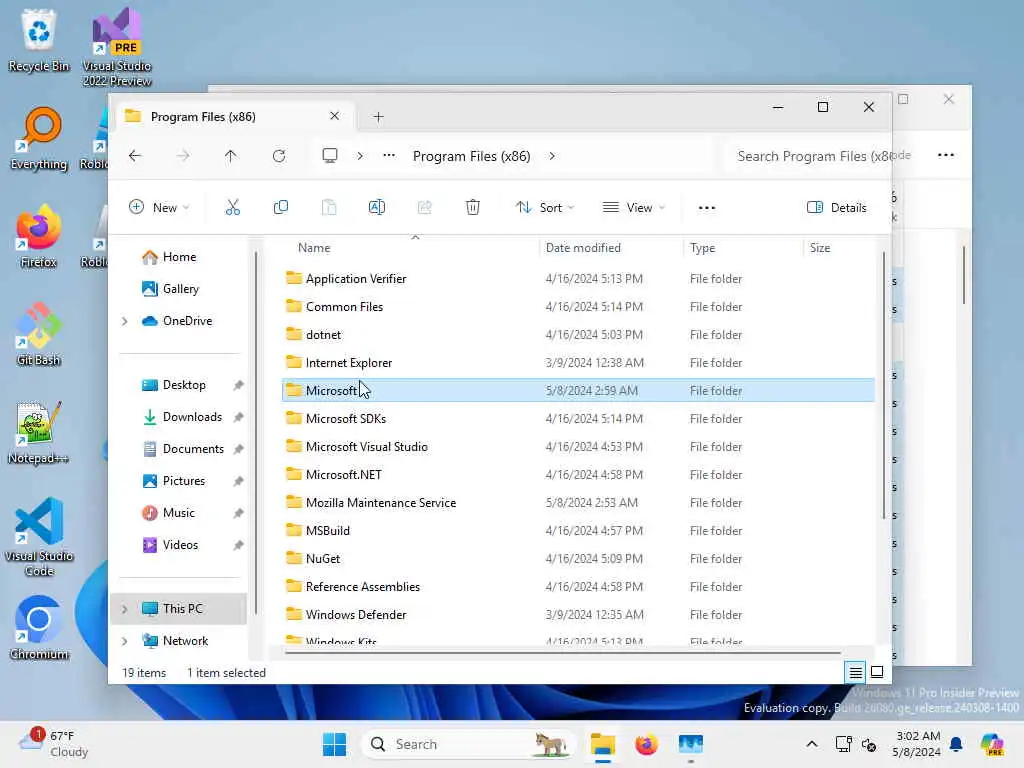Open Firefox desktop shortcut

[x=39, y=236]
